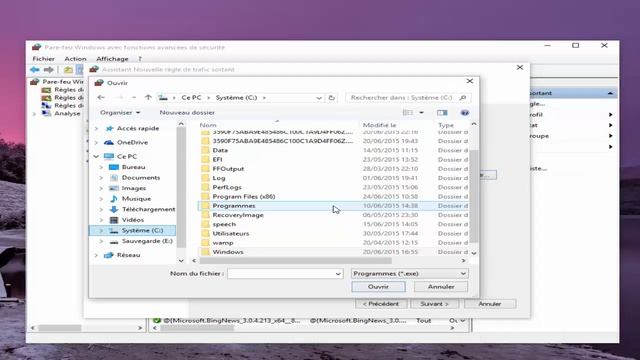This screenshot has height=360, width=640.
Task: Open the help icon in Ouvrir dialog
Action: [464, 113]
